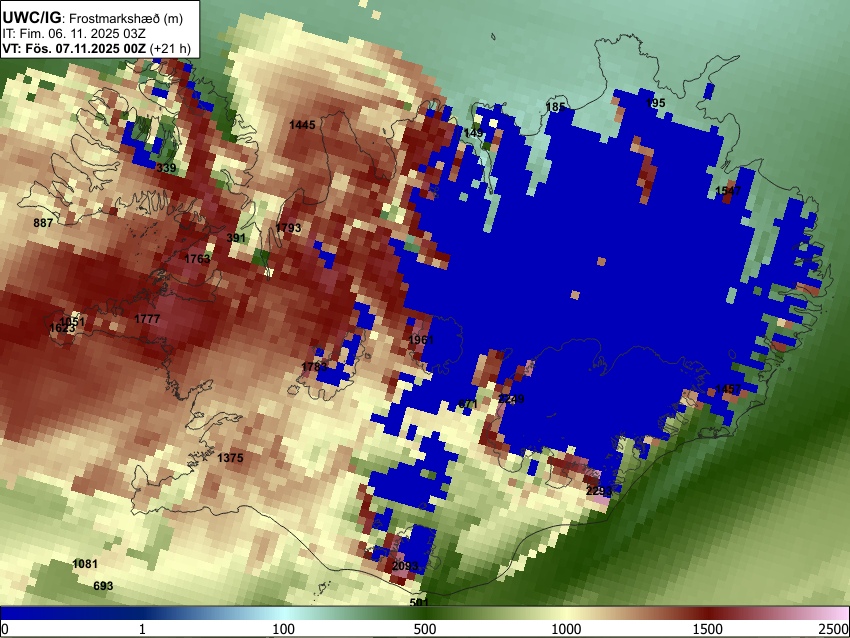850x638 pixels.
Task: Click the map value 1081
Action: tap(85, 564)
